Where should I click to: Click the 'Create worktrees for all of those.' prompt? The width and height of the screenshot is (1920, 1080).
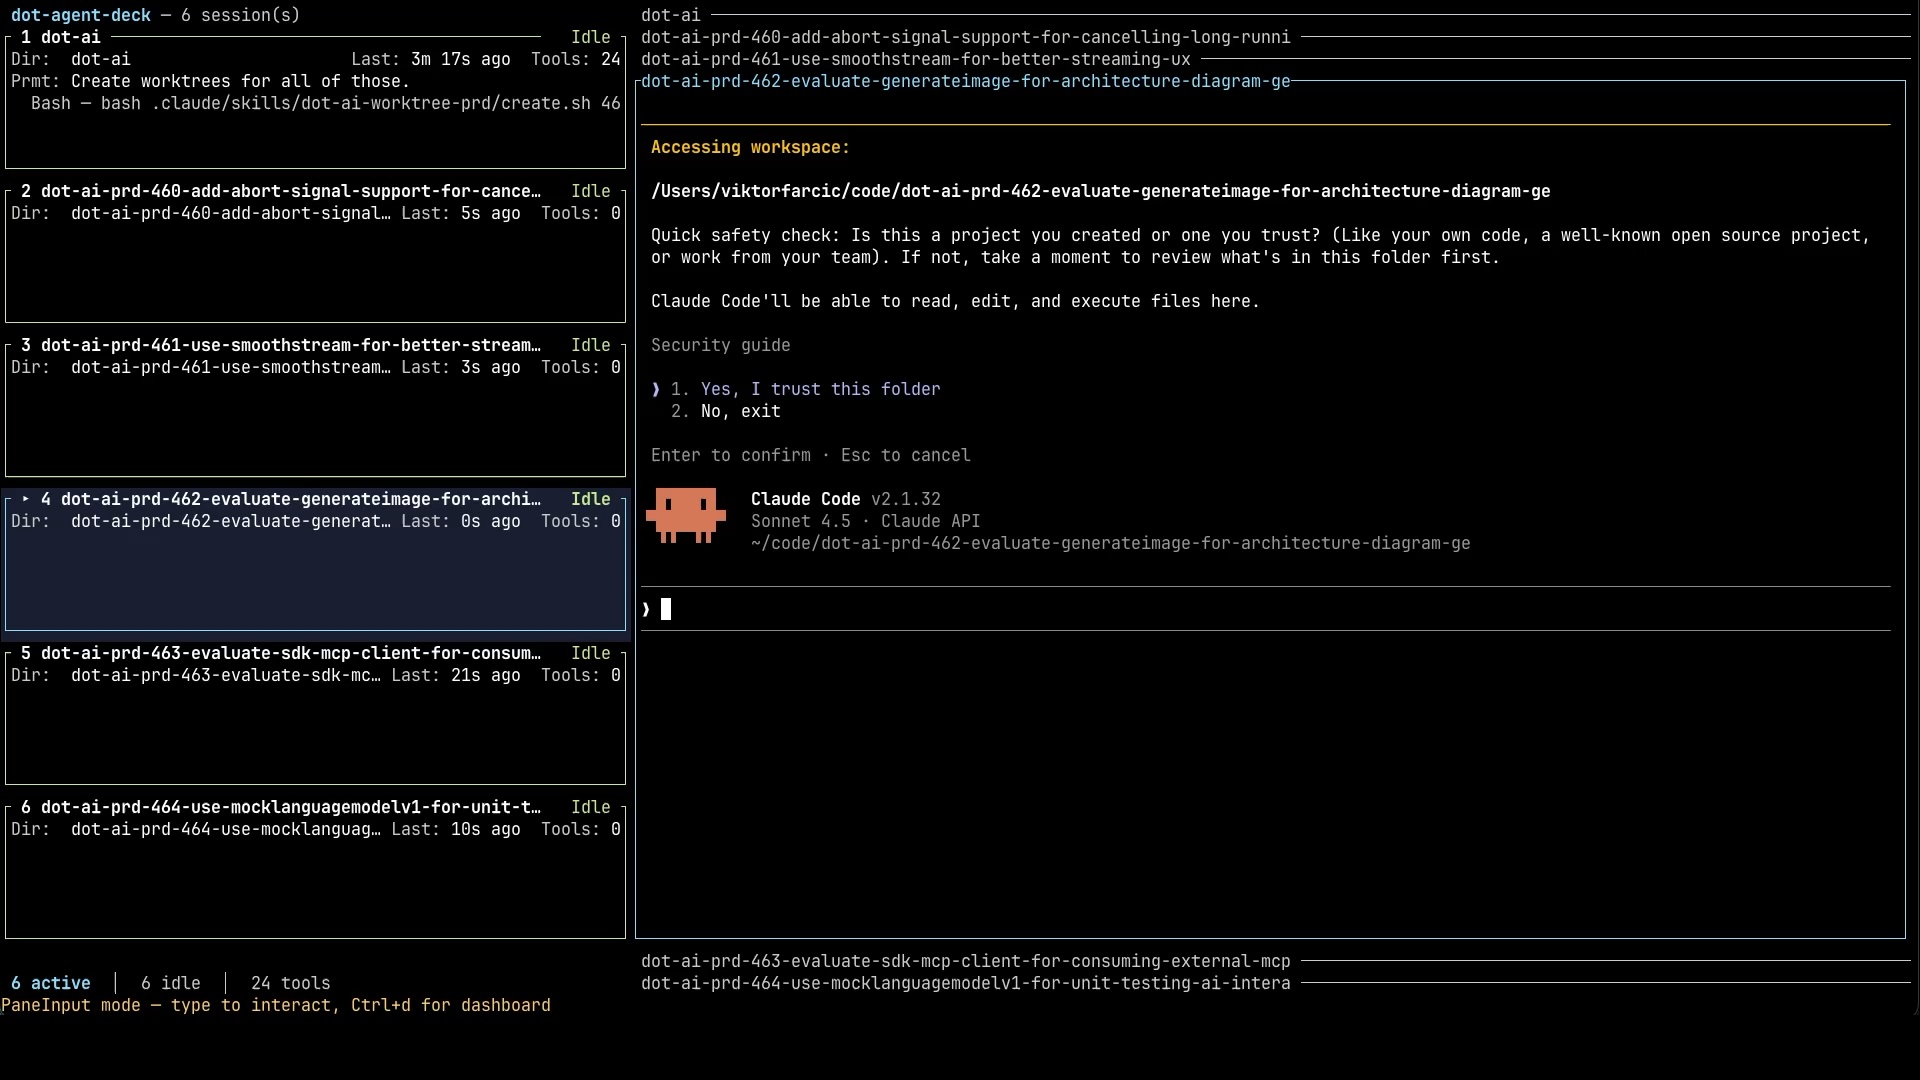pos(241,81)
